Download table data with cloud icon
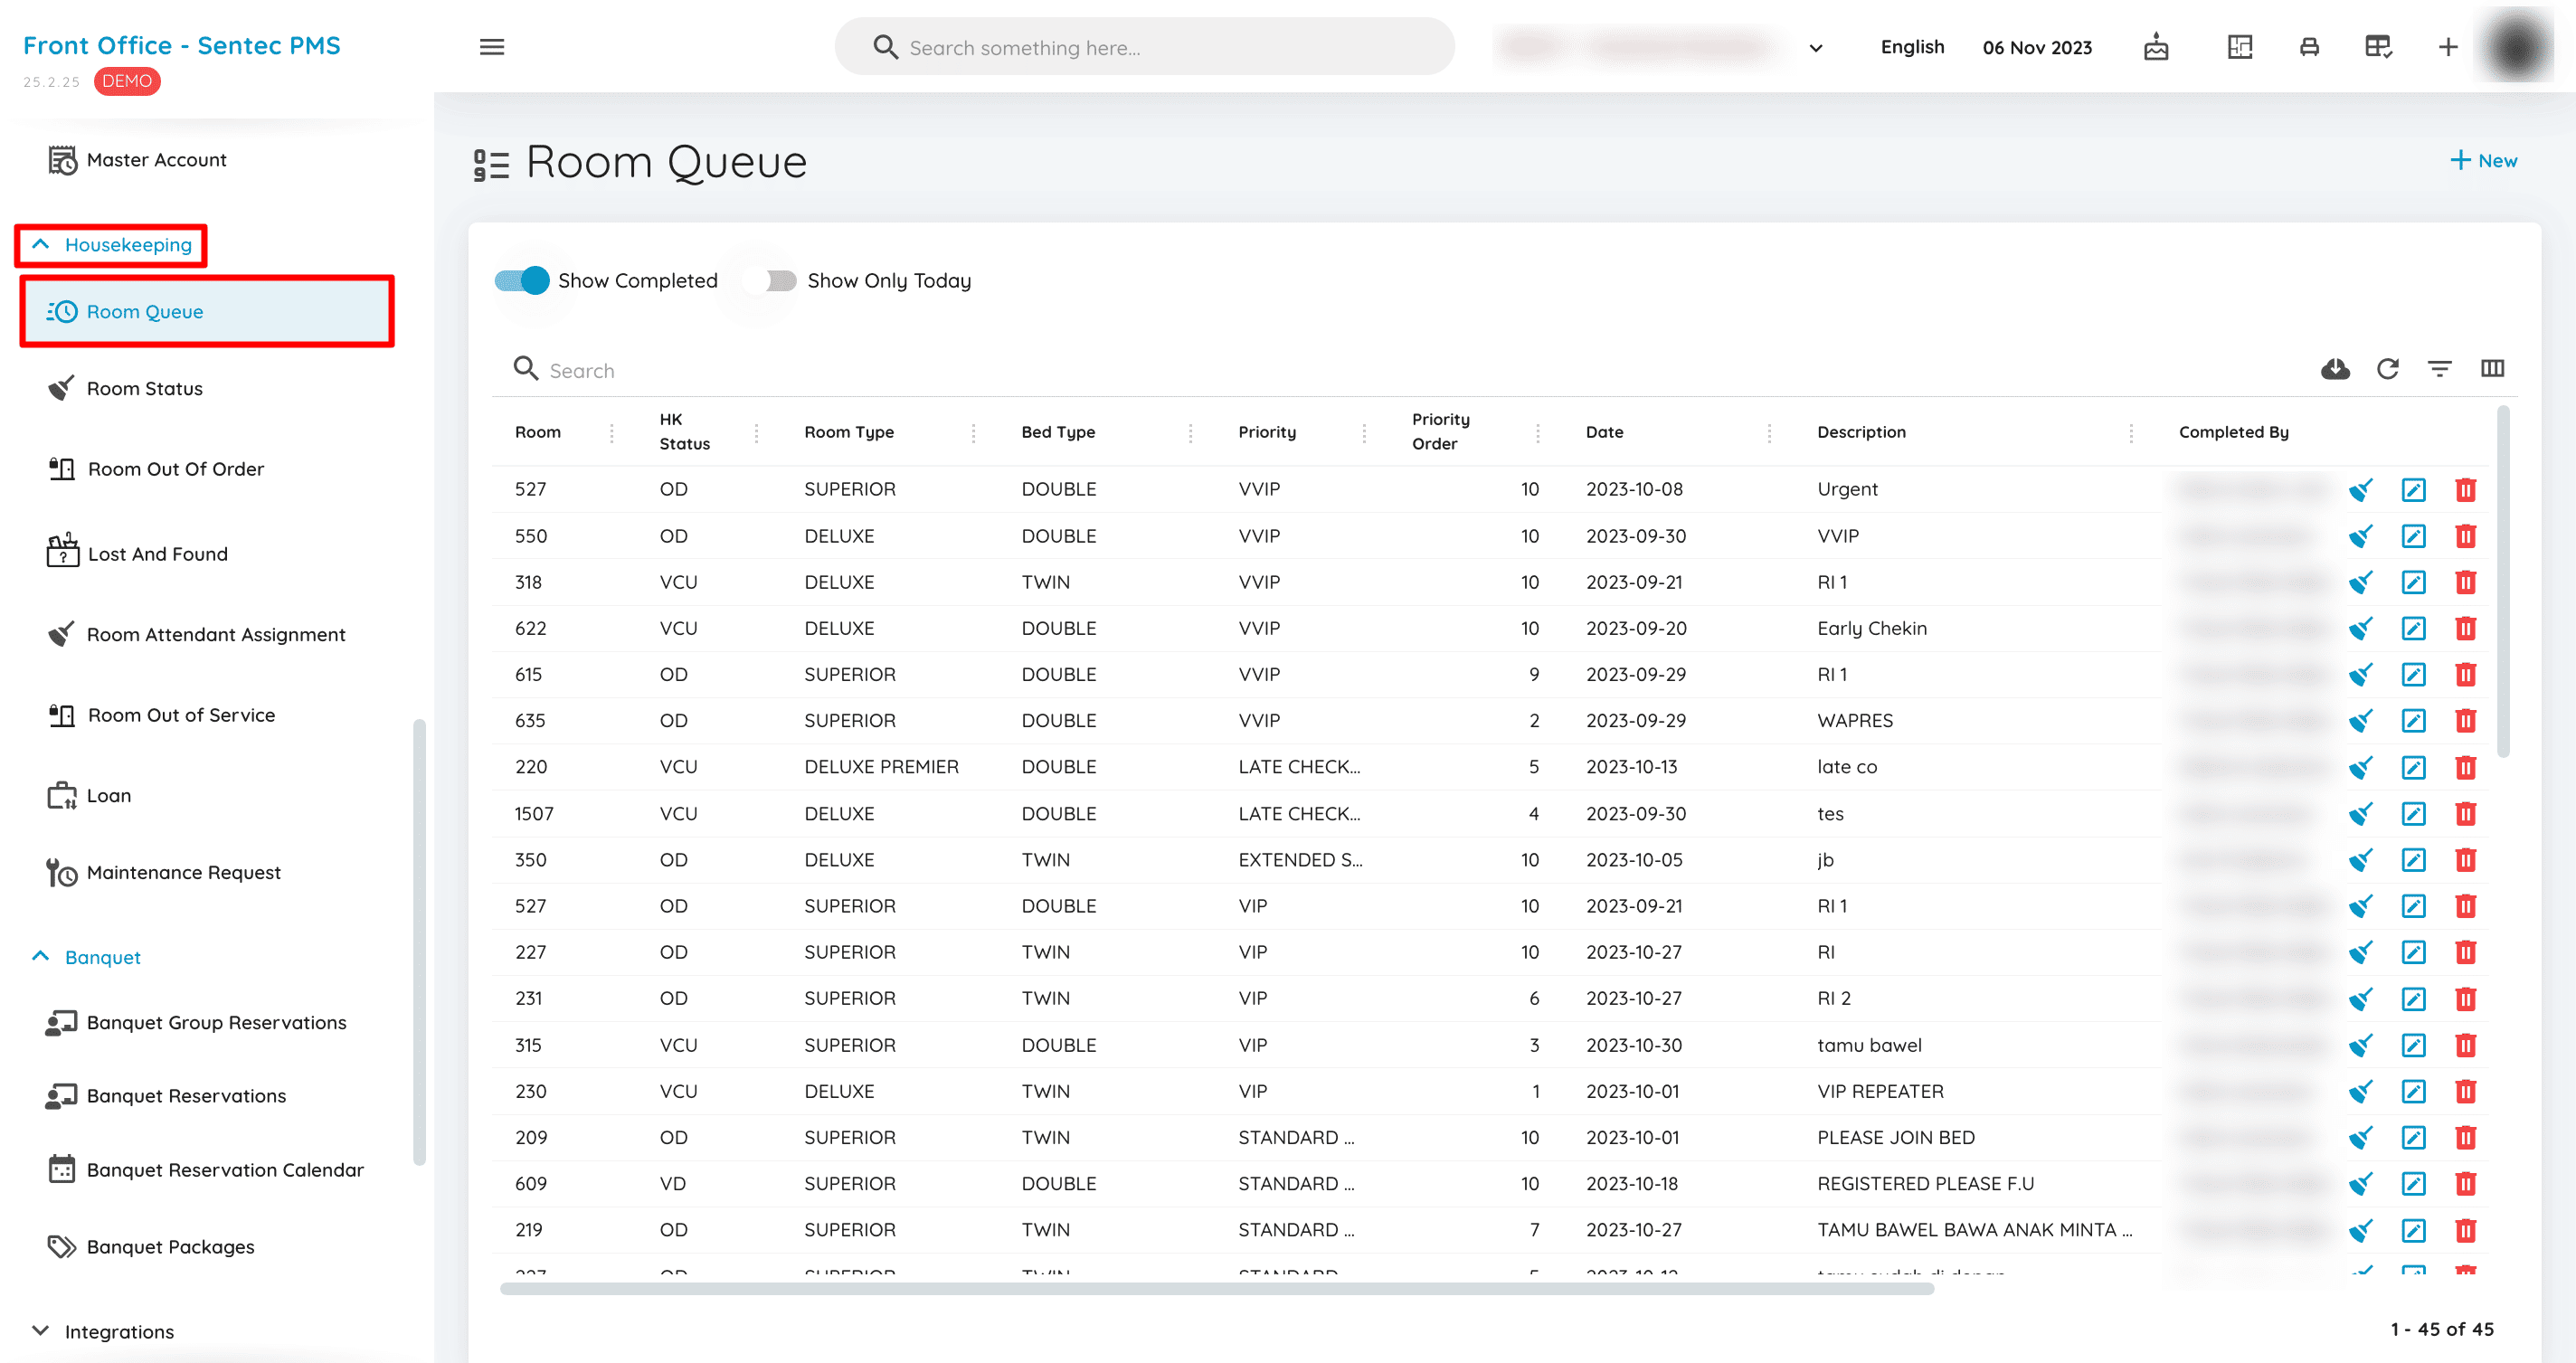 pyautogui.click(x=2335, y=369)
